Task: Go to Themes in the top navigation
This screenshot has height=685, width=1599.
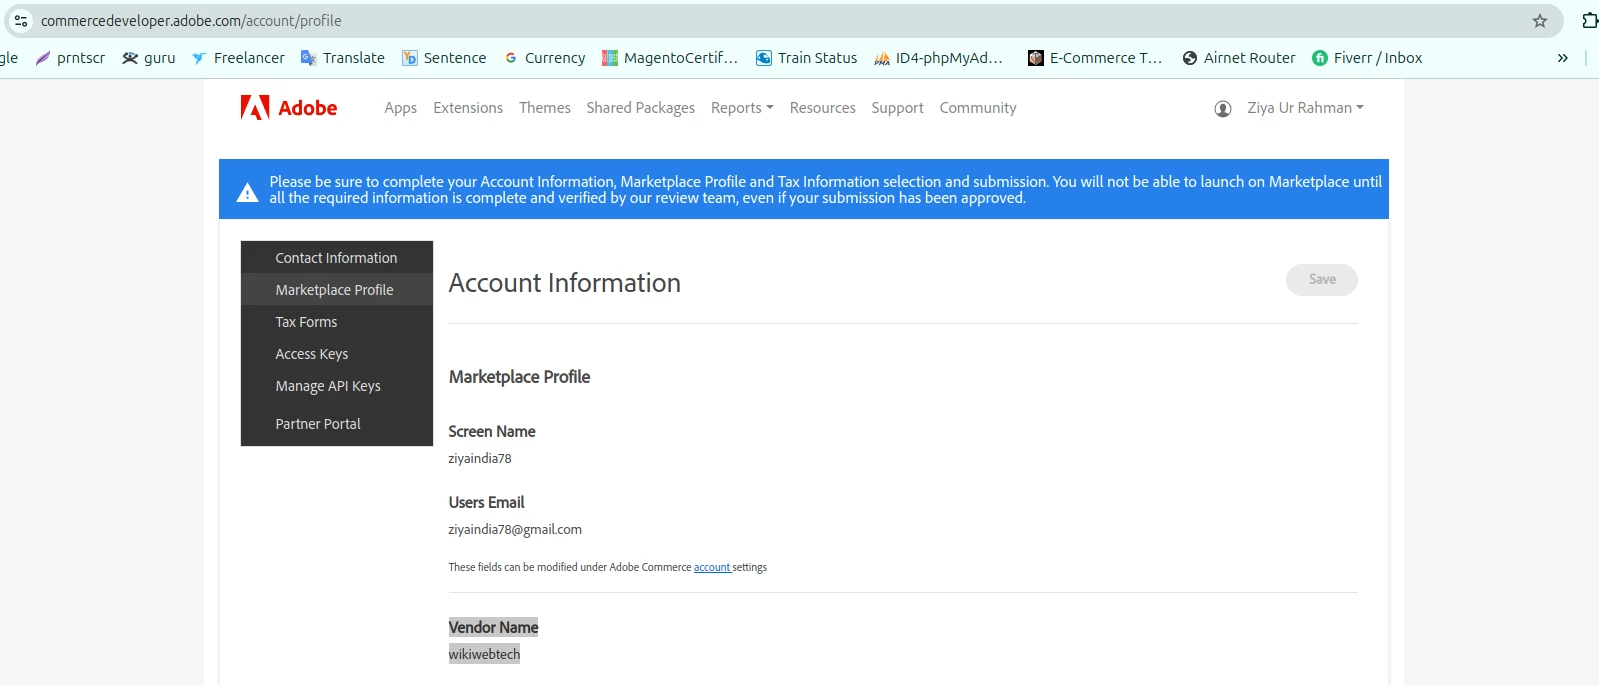Action: click(545, 108)
